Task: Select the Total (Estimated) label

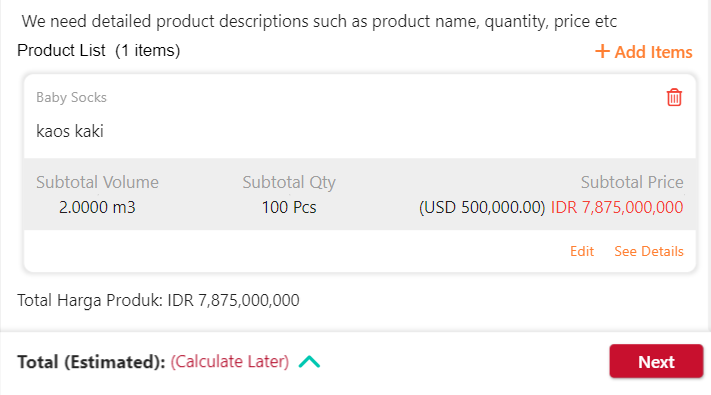Action: [91, 362]
